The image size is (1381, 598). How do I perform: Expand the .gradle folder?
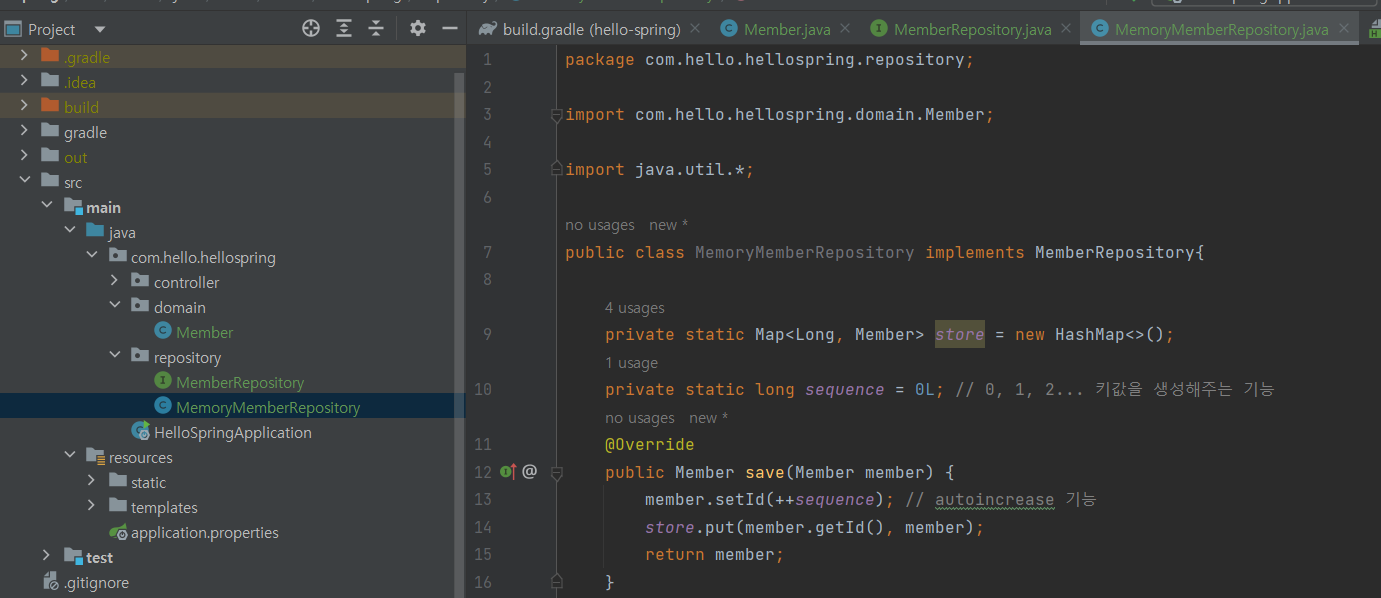tap(24, 57)
